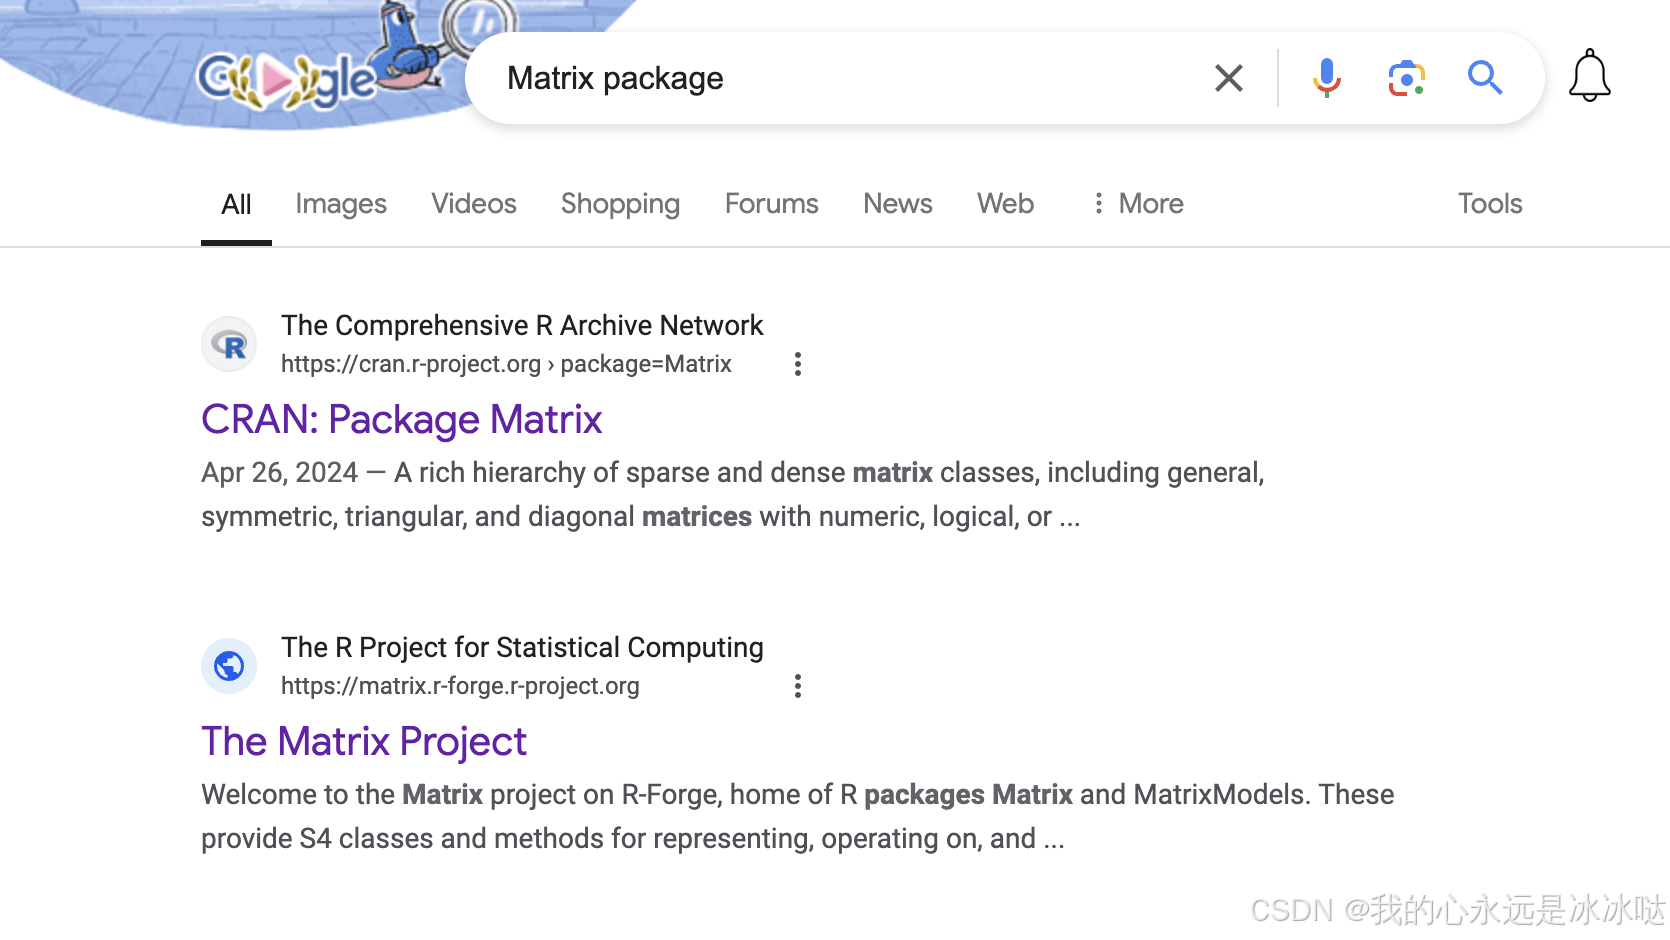
Task: Clear the search box with X icon
Action: (x=1228, y=78)
